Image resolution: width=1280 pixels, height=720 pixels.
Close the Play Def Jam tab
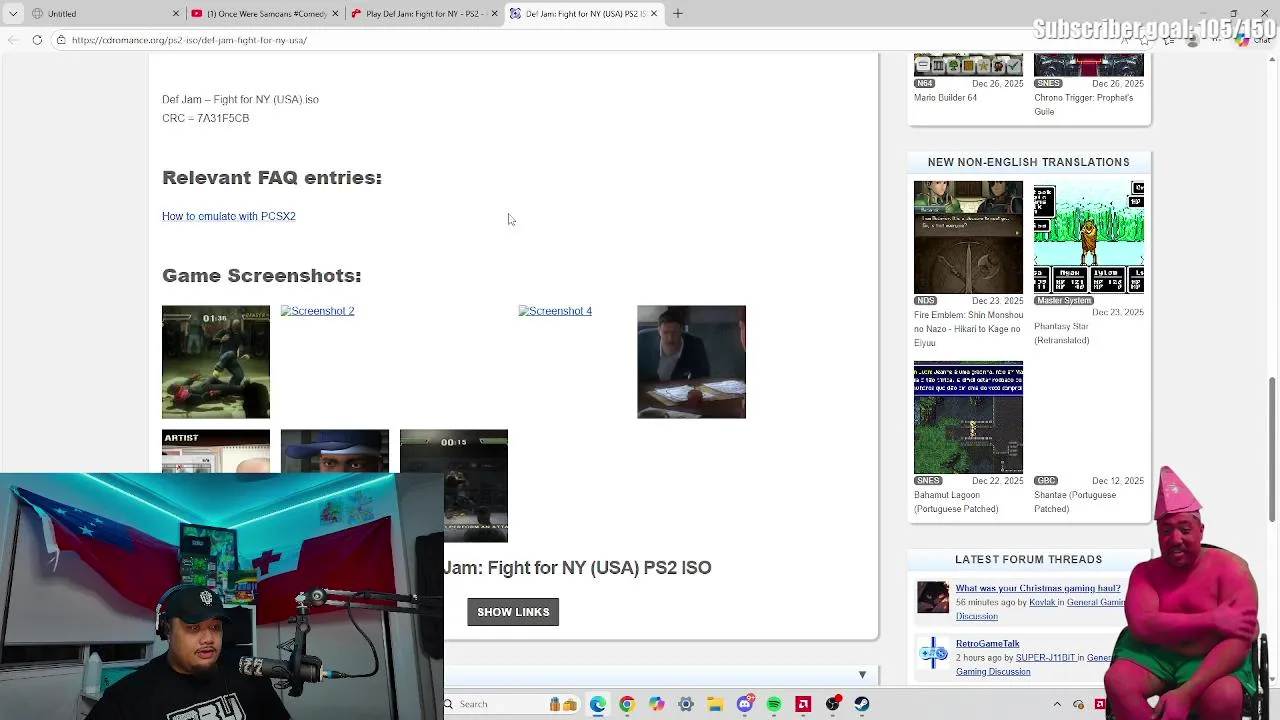tap(494, 13)
